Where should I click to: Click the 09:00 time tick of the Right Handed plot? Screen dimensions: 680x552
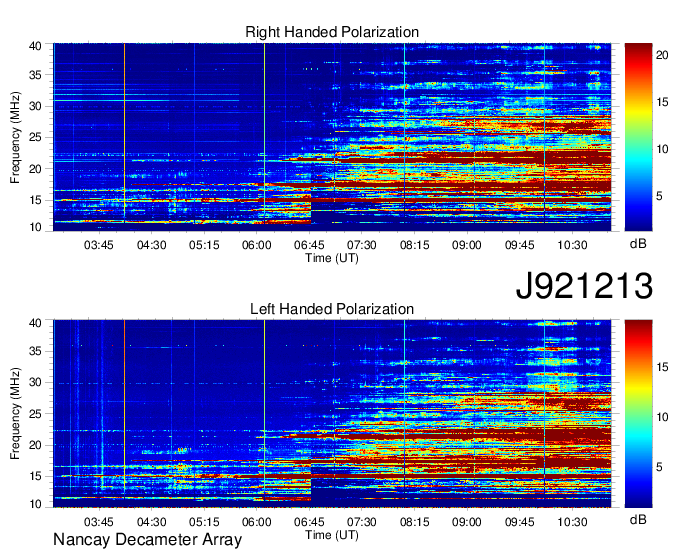467,245
